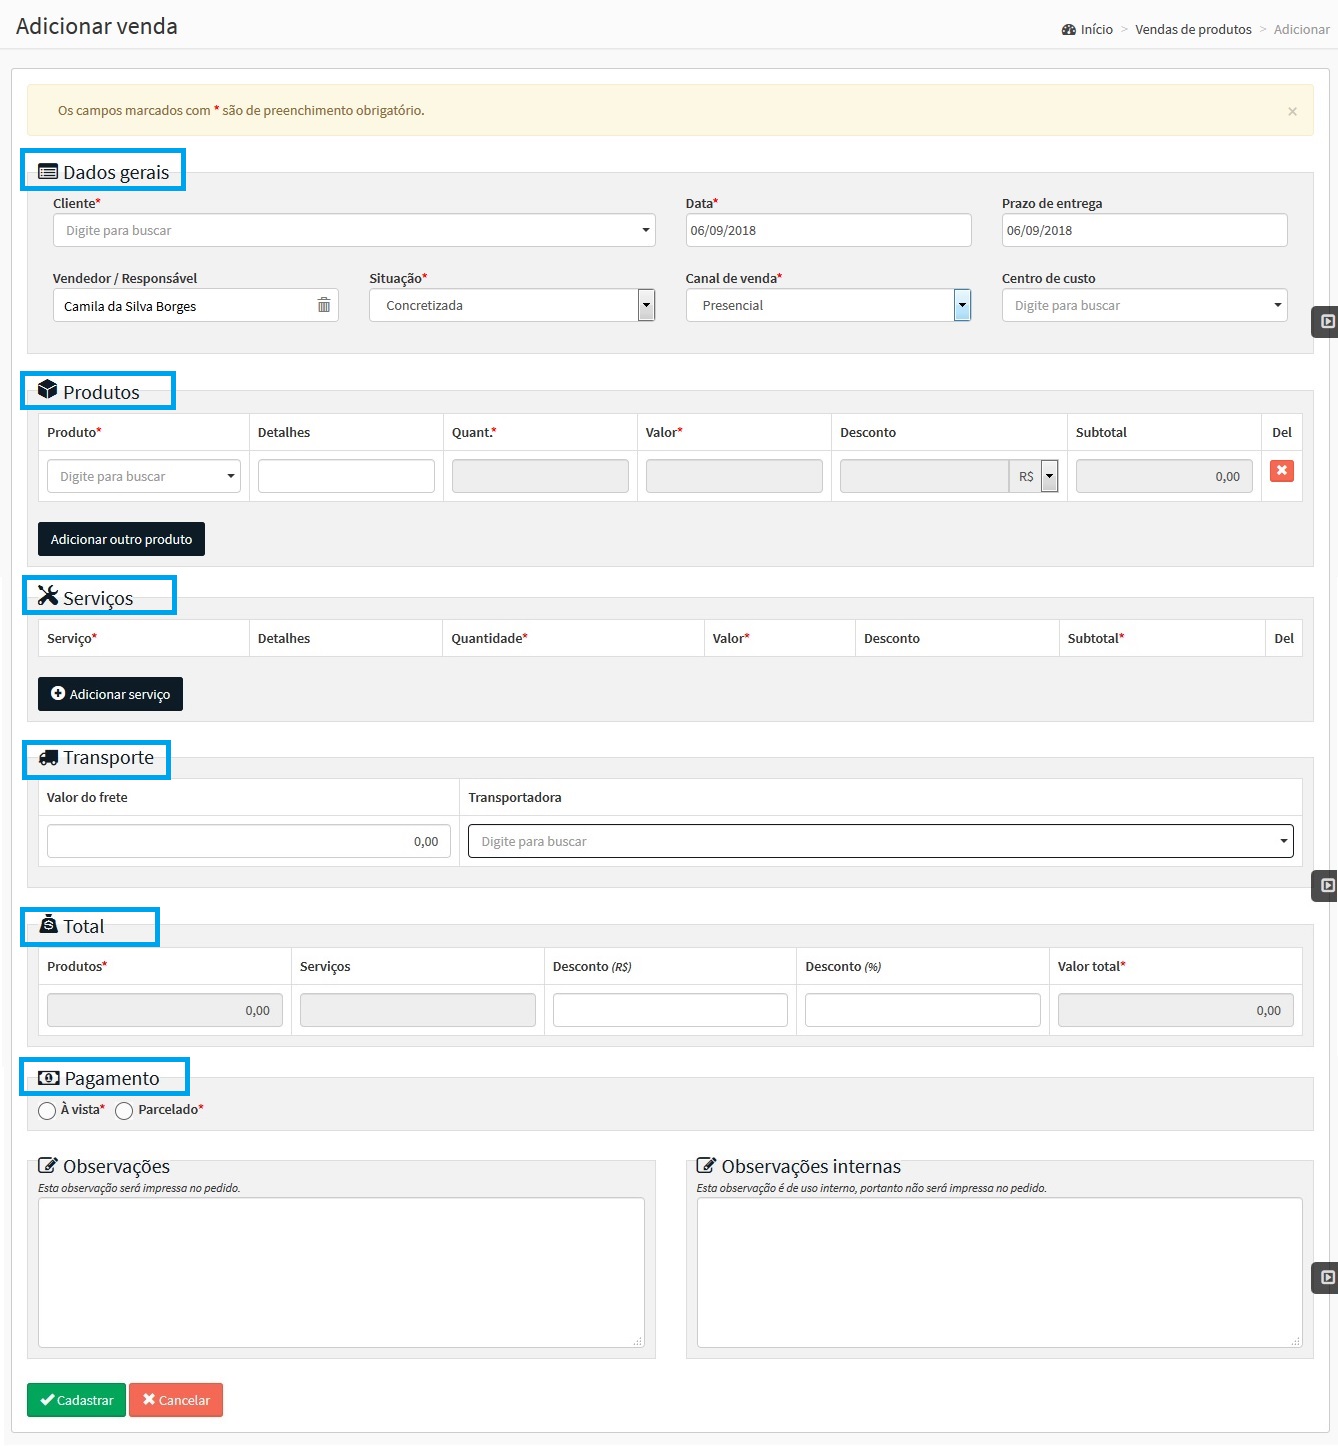Click the Adicionar venda page title

97,26
